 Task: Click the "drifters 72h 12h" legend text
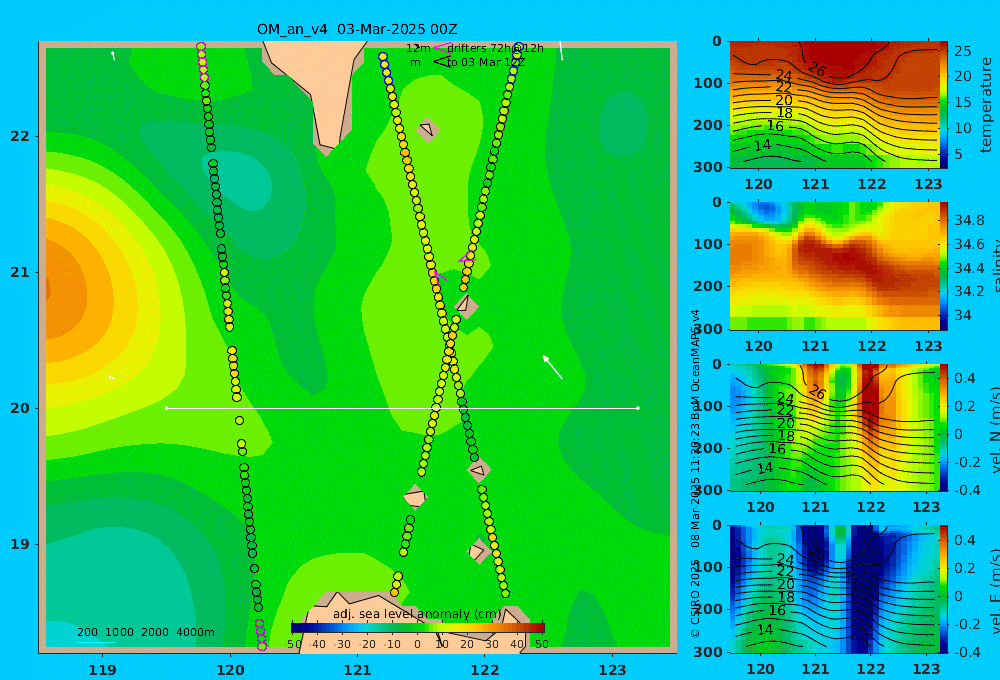pos(495,48)
